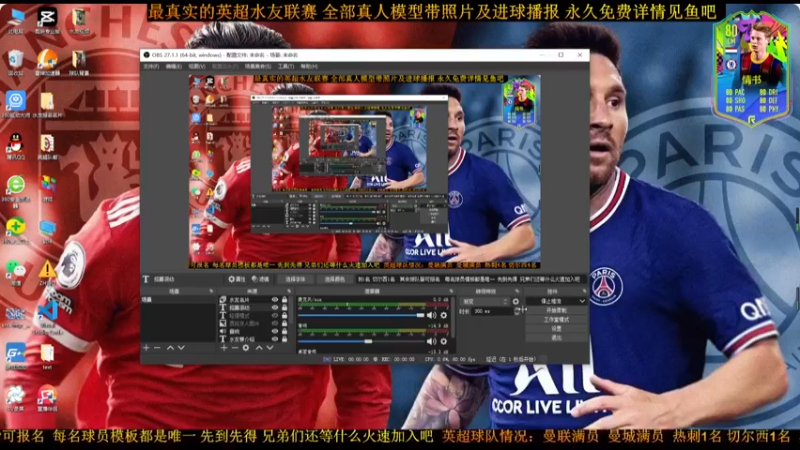This screenshot has width=800, height=450.
Task: Pop out the Audio Mixer dock icon
Action: pos(451,291)
